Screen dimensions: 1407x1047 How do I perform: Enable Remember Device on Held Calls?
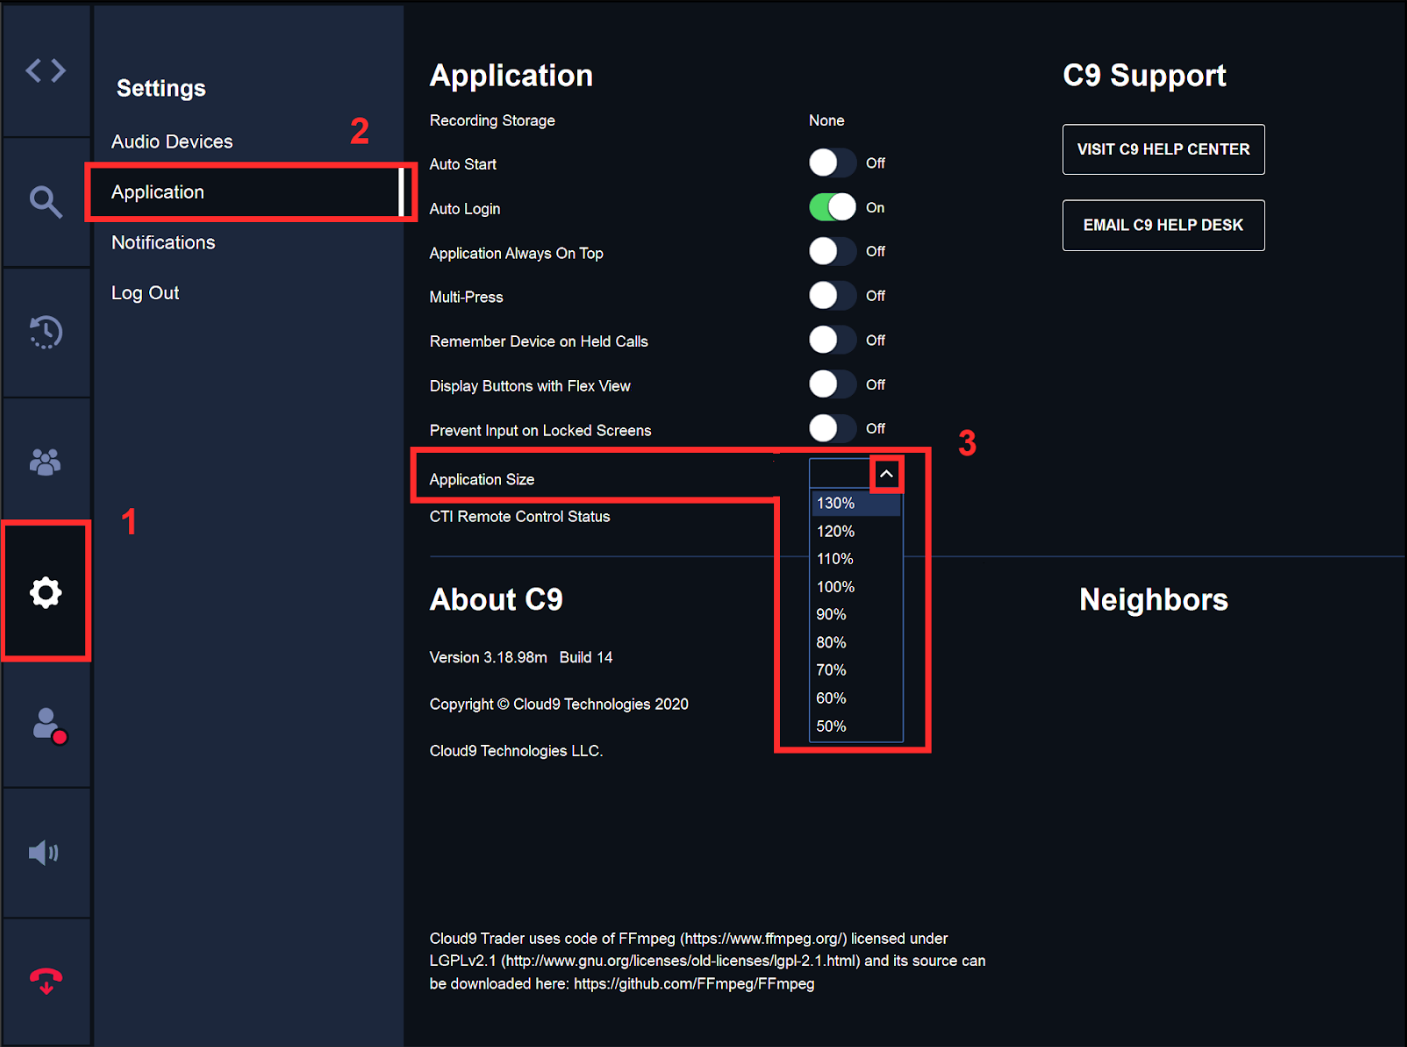832,340
